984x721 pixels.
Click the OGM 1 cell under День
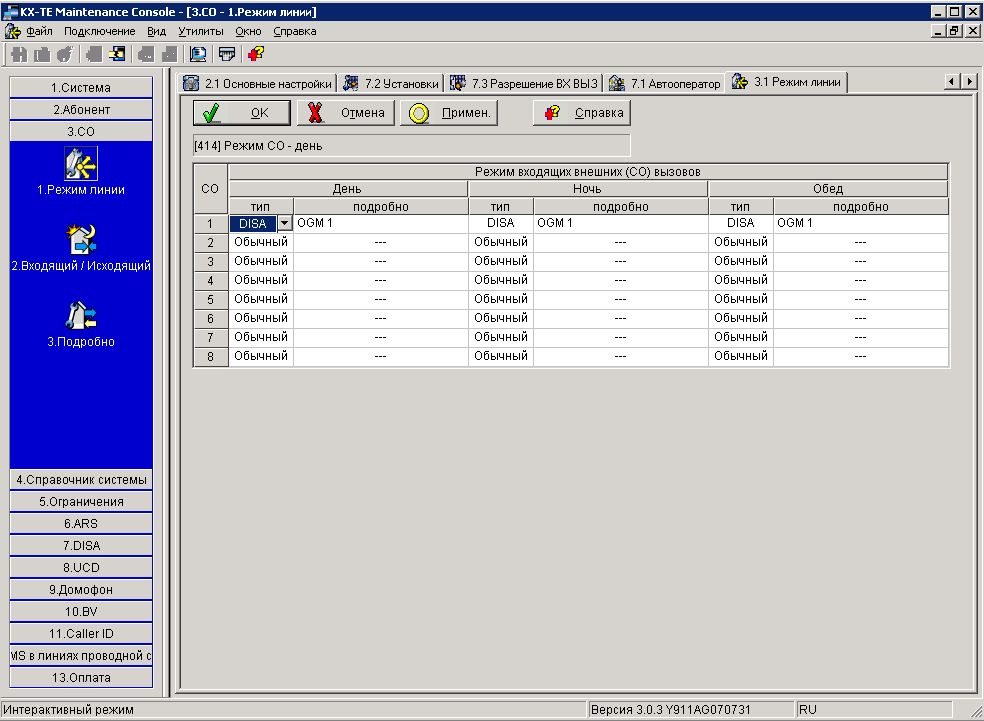point(380,223)
